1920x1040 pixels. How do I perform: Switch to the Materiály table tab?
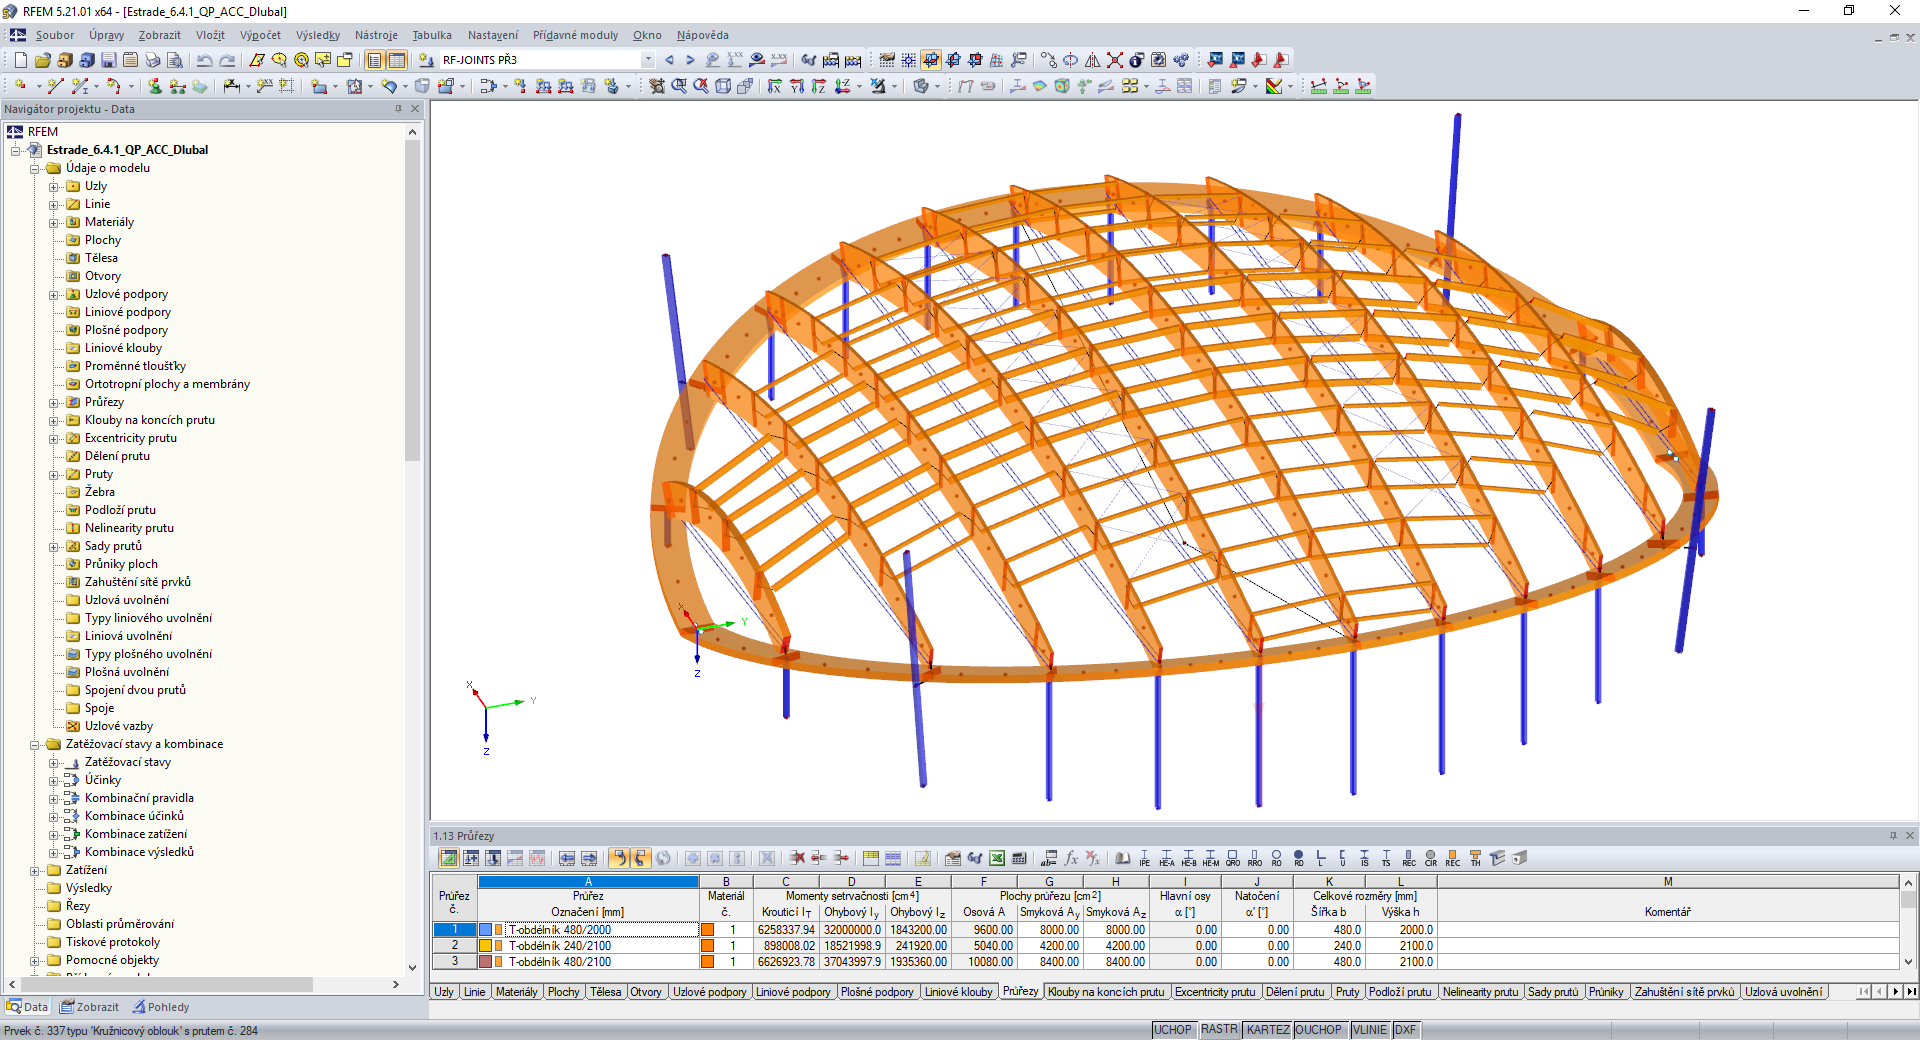(x=516, y=992)
